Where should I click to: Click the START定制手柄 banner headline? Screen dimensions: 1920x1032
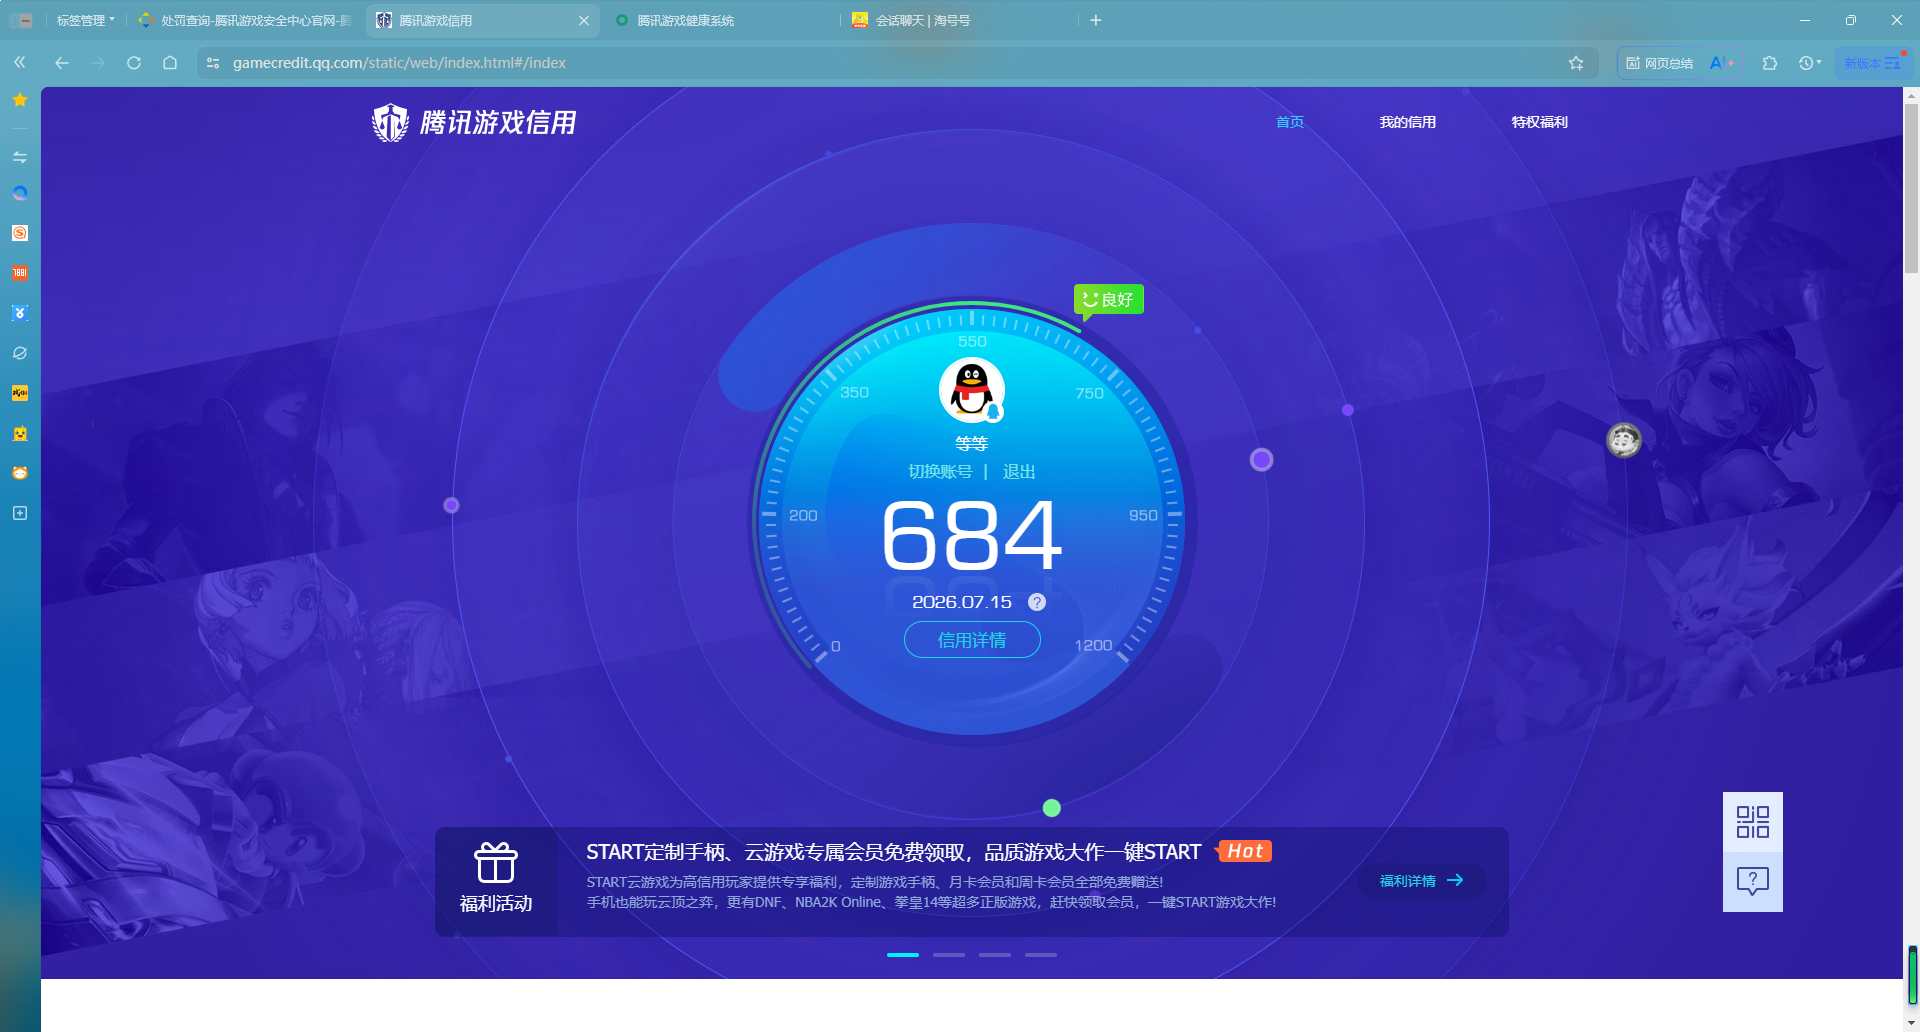pyautogui.click(x=893, y=852)
